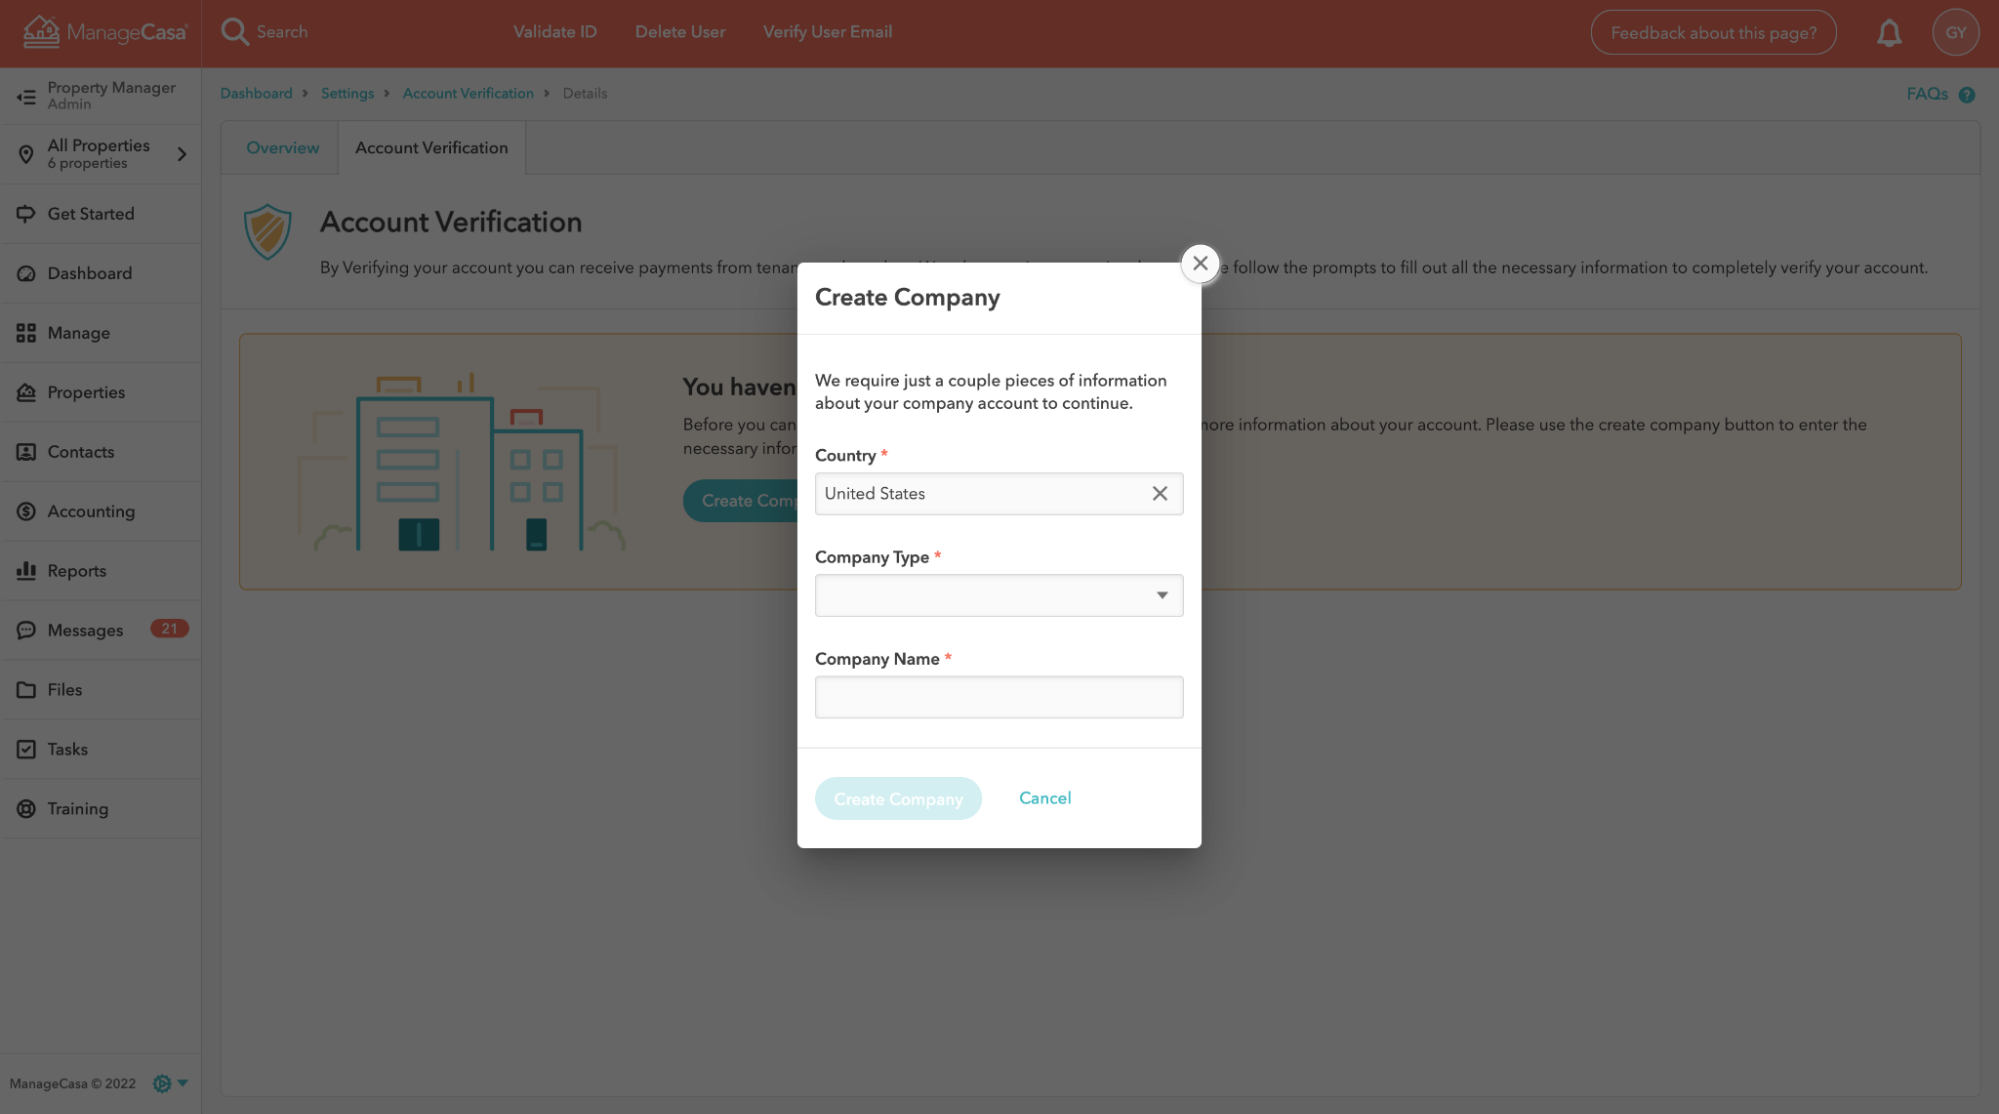
Task: Expand the Company Type dropdown
Action: [998, 595]
